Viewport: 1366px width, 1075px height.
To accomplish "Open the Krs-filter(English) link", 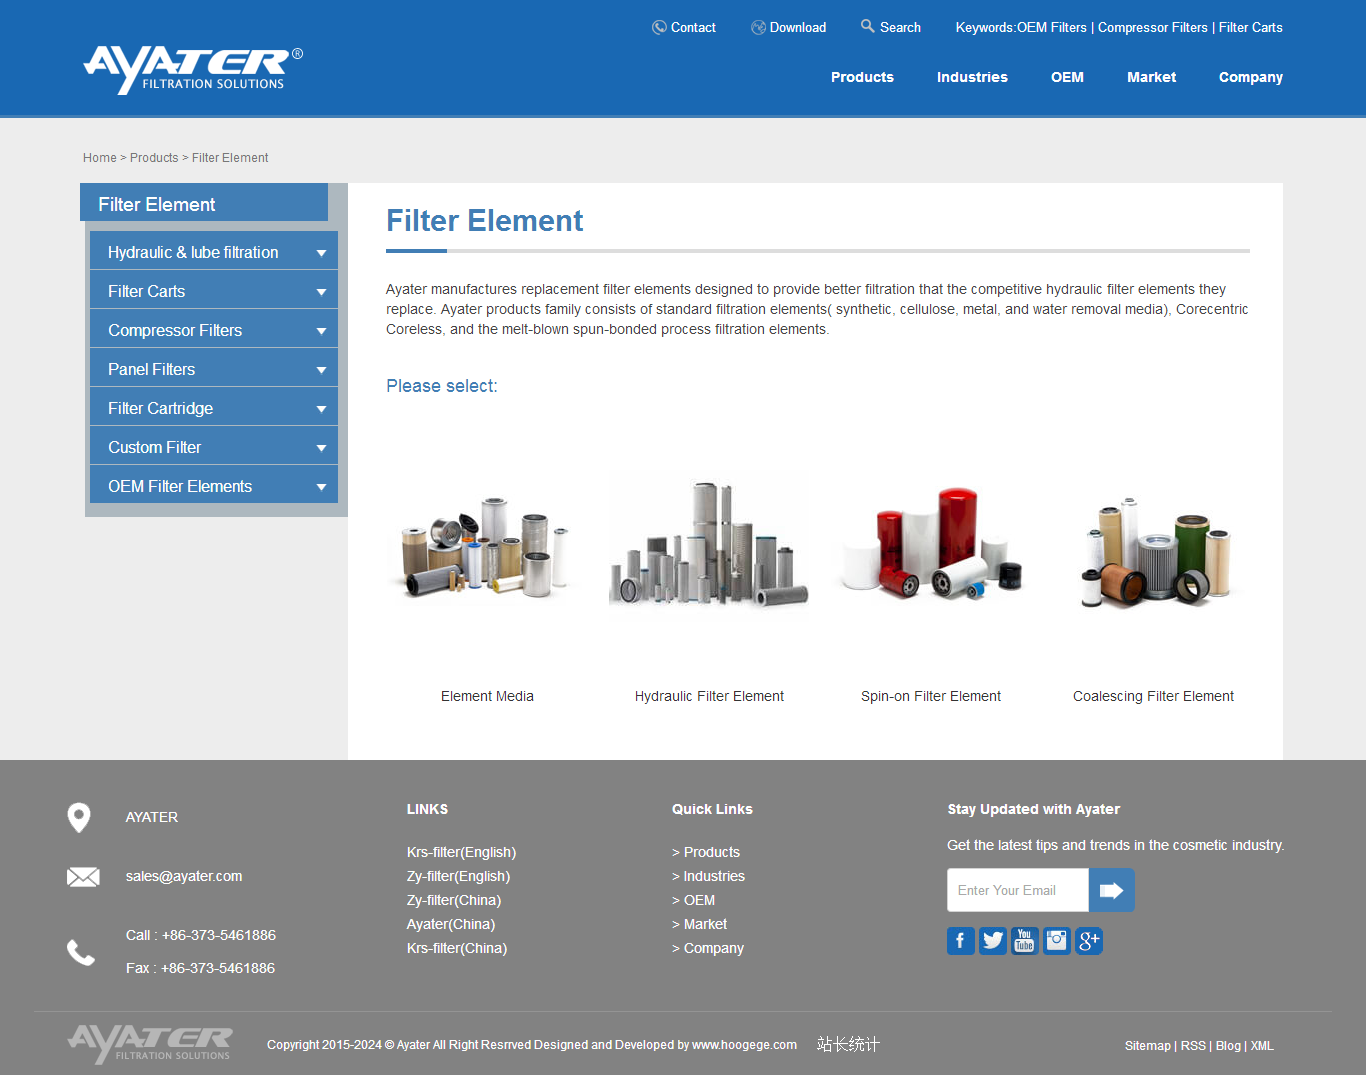I will [461, 852].
